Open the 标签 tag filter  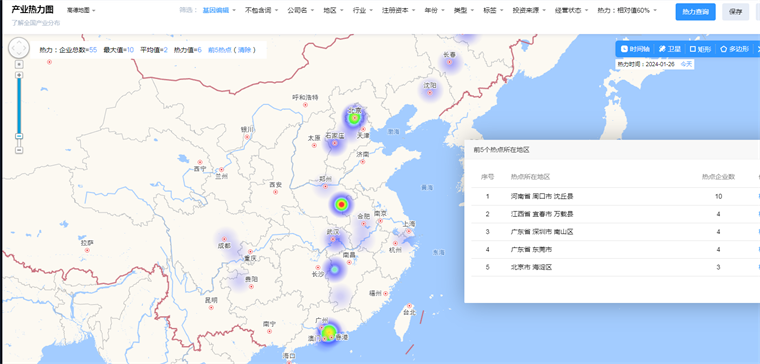493,10
